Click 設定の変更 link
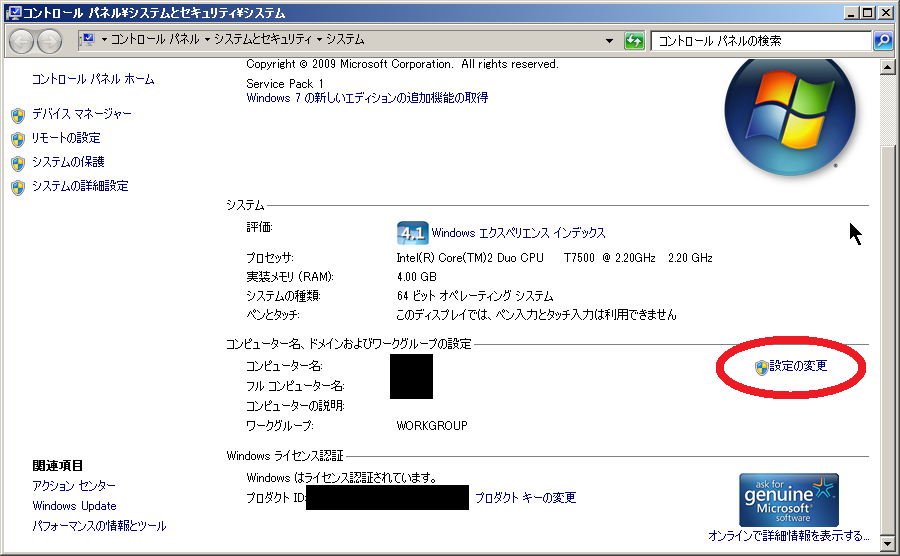 [x=798, y=366]
